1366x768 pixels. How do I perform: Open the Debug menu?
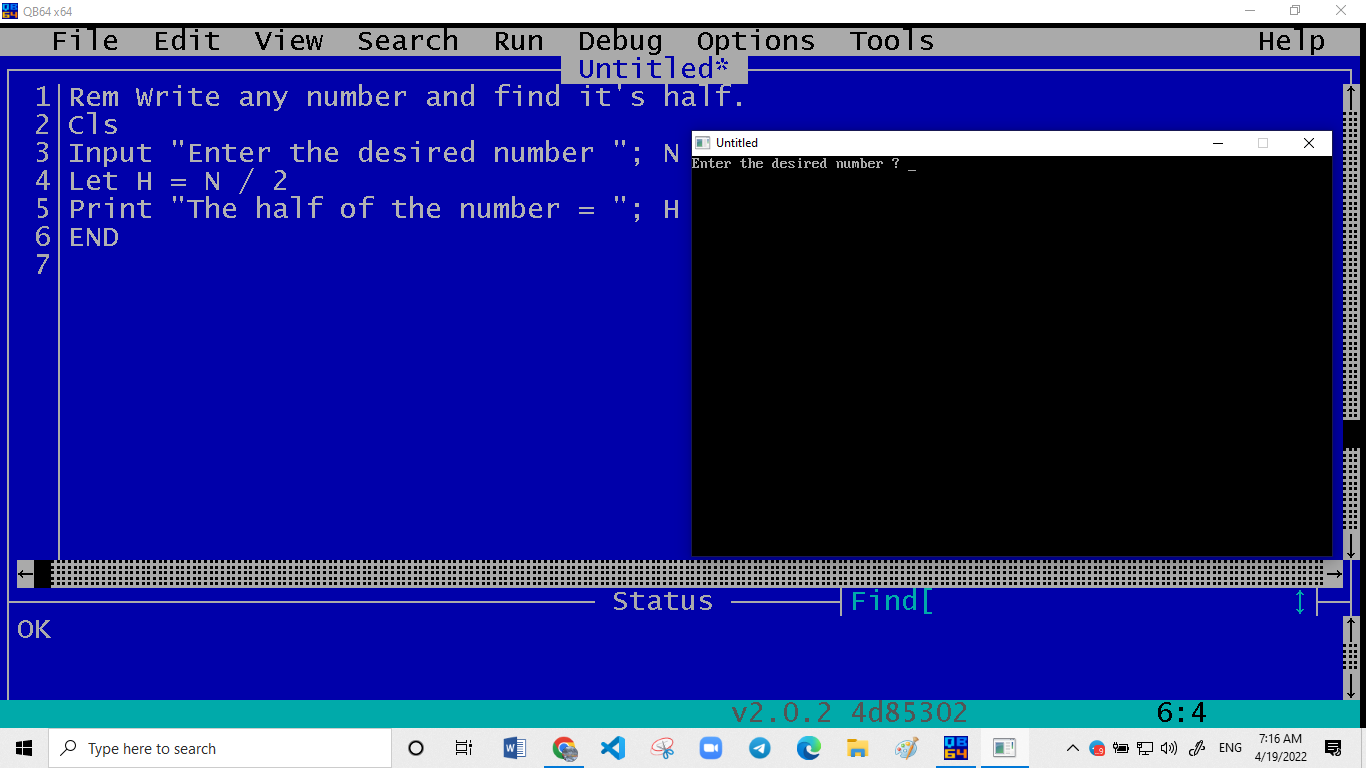[620, 41]
